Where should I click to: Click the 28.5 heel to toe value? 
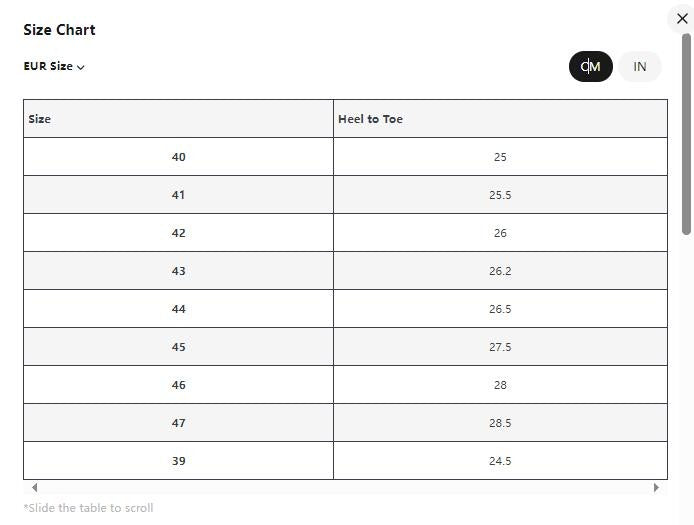coord(500,423)
